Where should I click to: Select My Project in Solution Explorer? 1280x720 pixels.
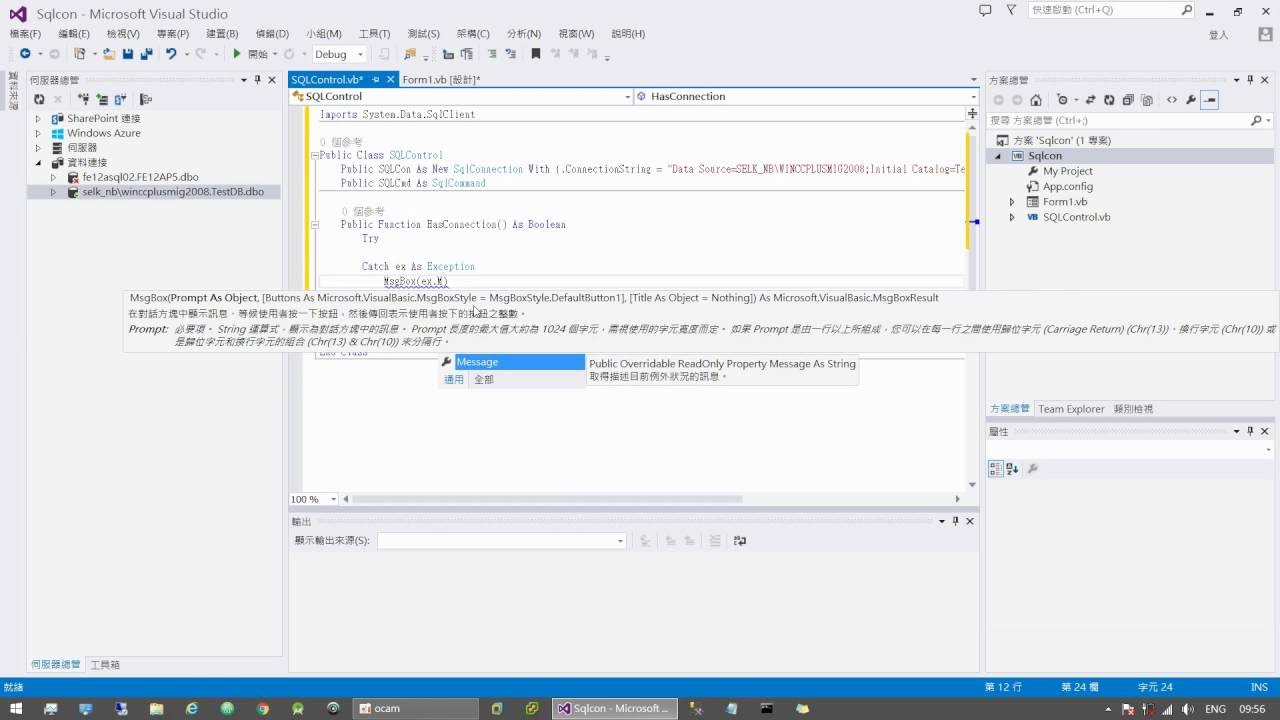(x=1068, y=171)
